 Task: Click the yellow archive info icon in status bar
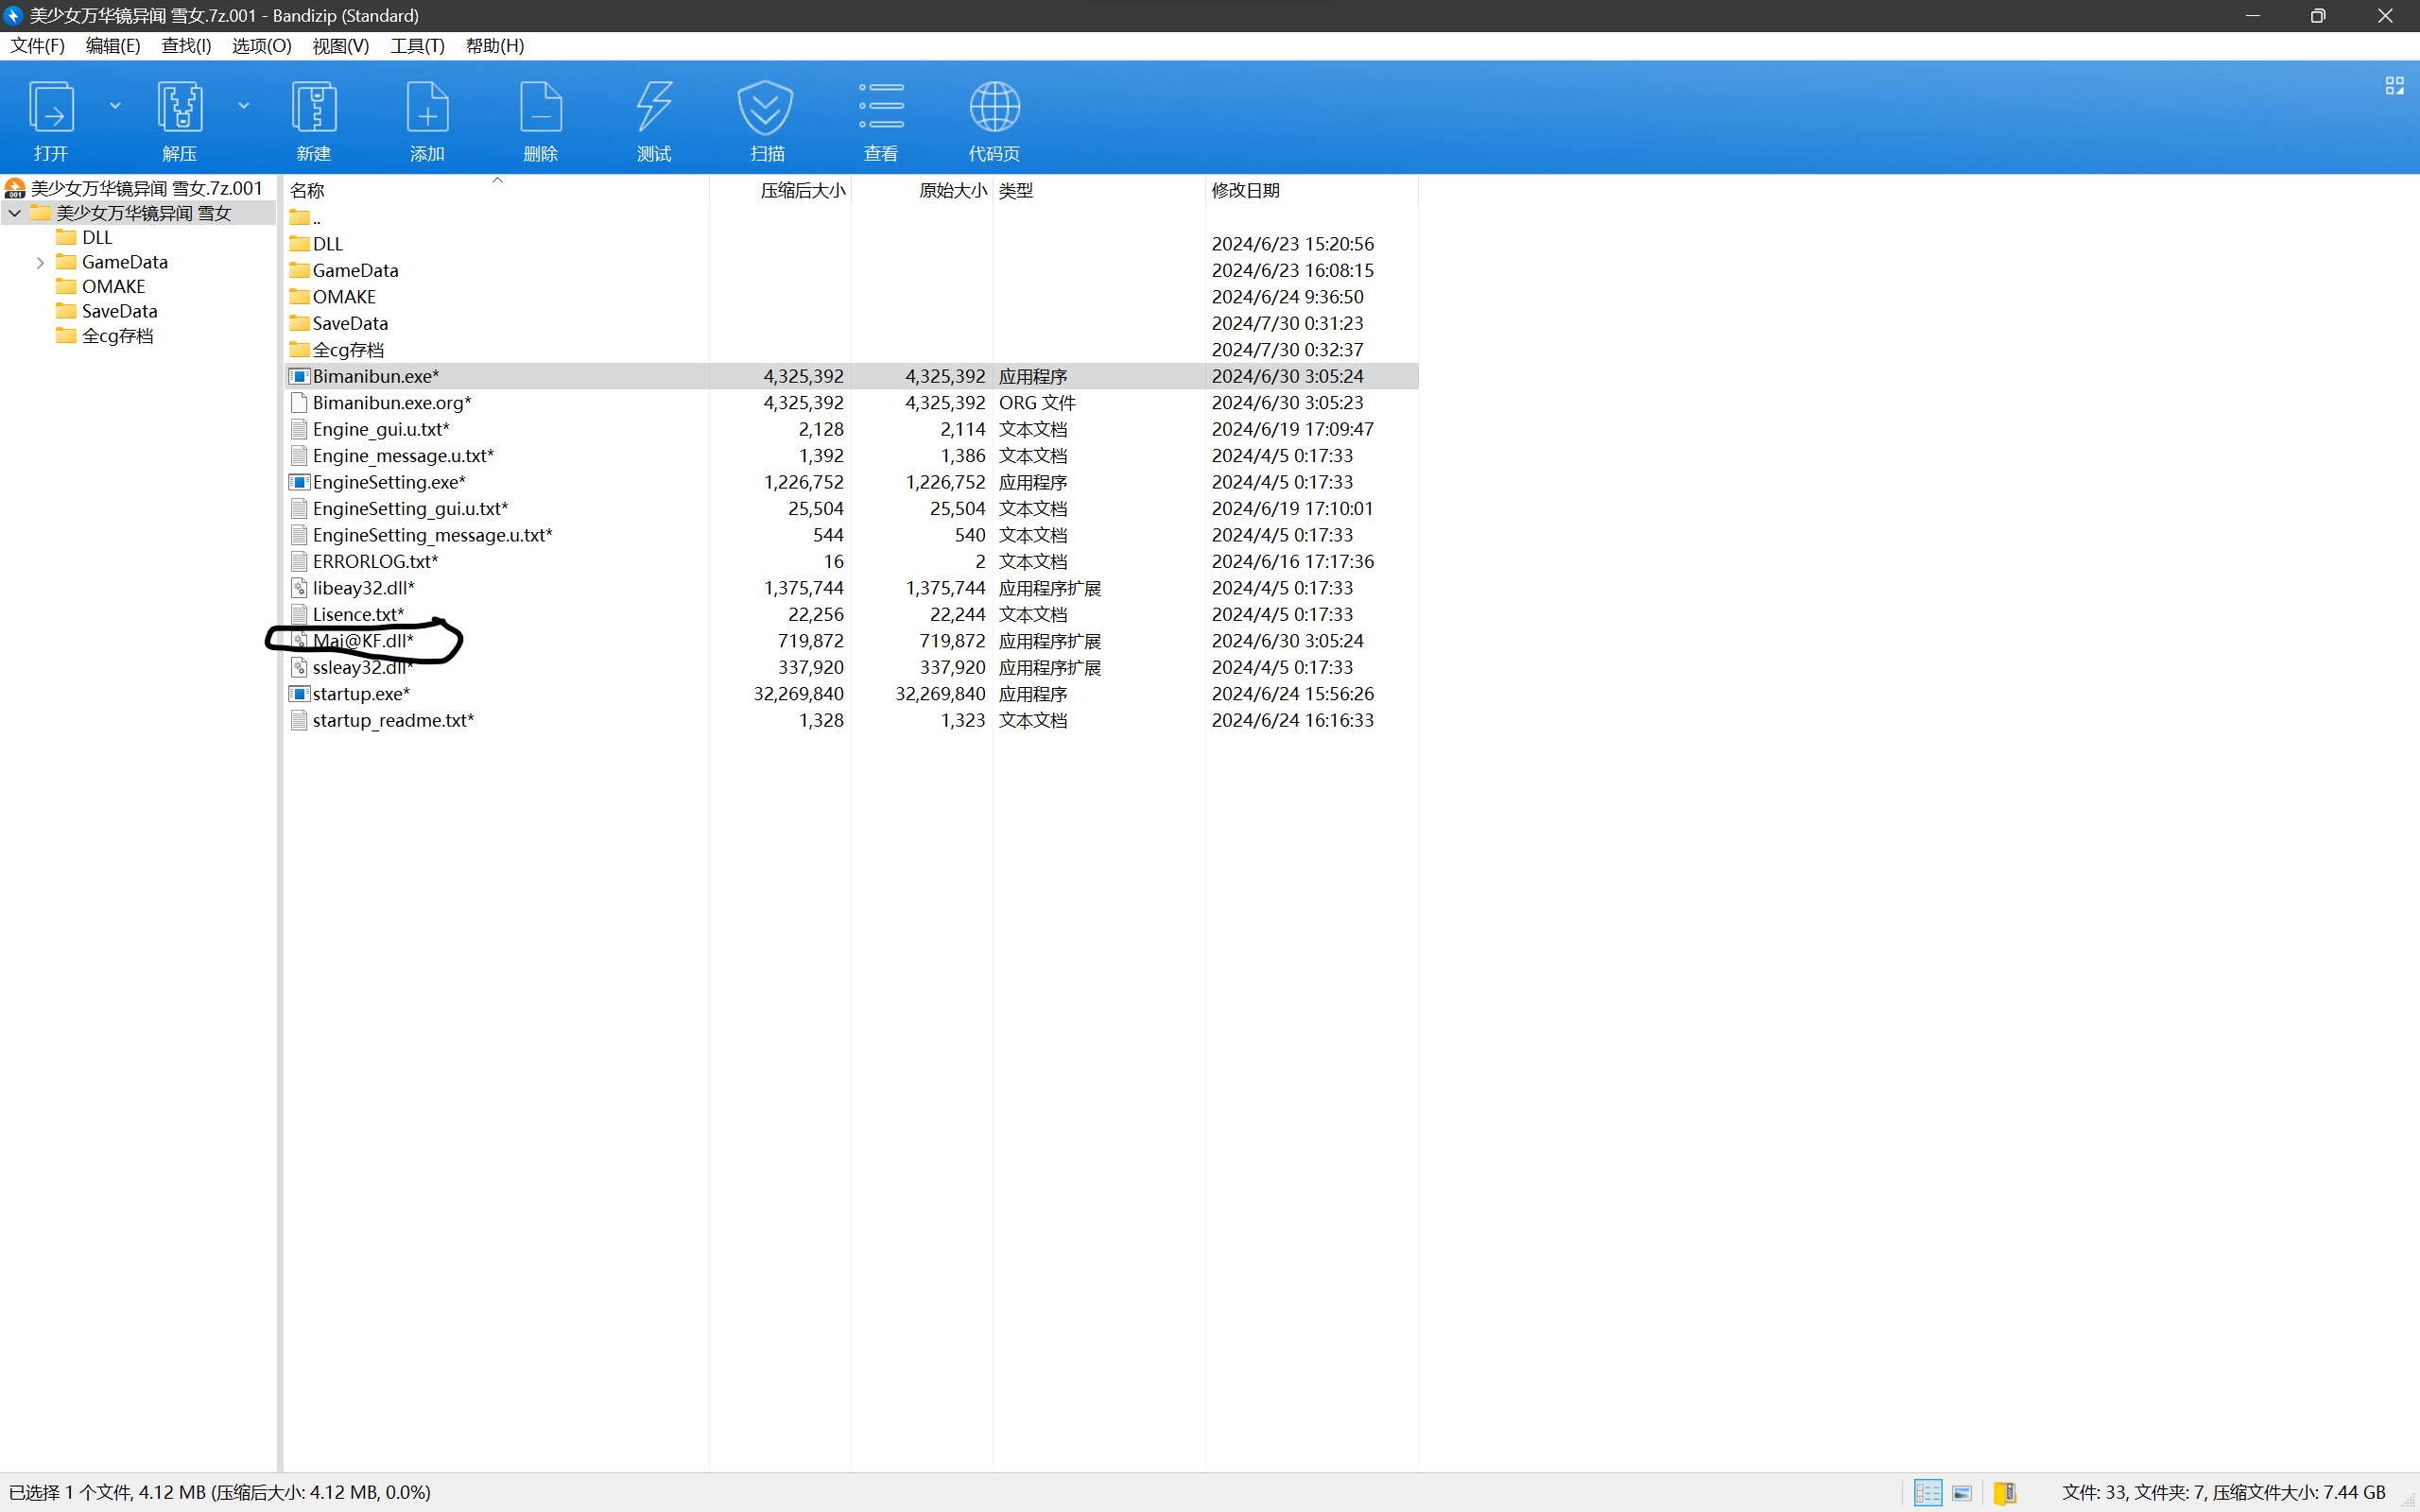pos(2004,1492)
